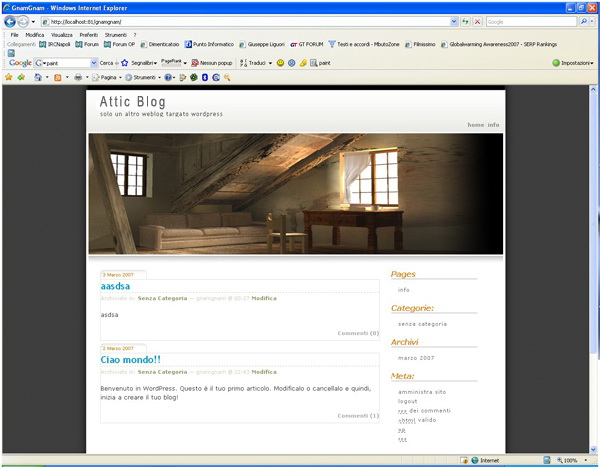Open the Impostazioni dropdown

[573, 63]
